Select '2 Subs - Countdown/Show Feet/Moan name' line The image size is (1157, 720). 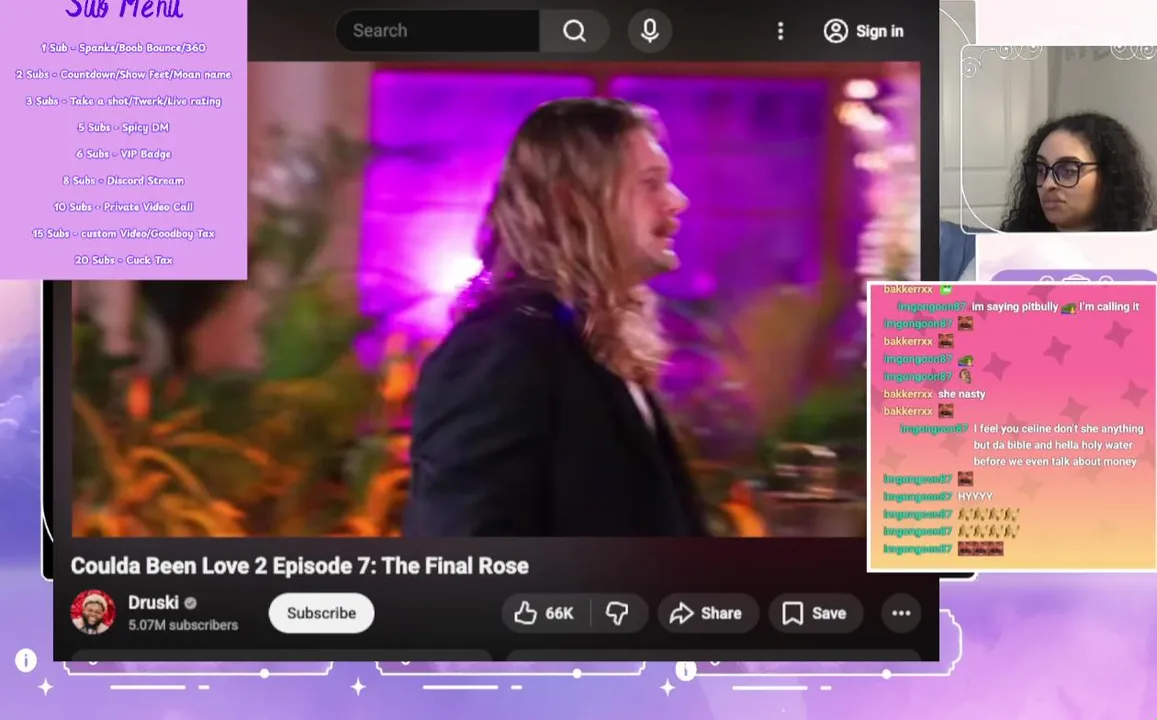(123, 75)
